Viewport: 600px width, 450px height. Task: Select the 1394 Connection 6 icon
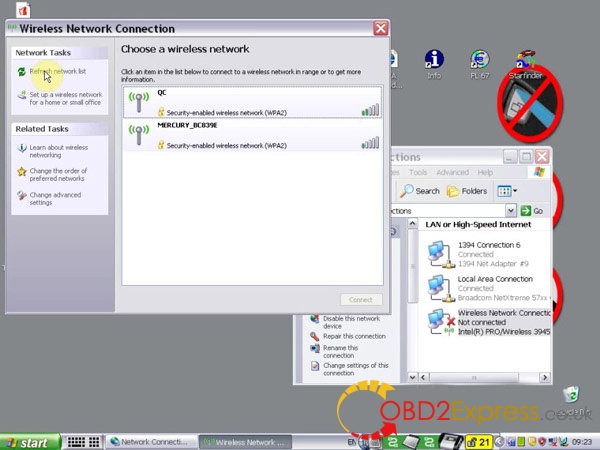438,251
